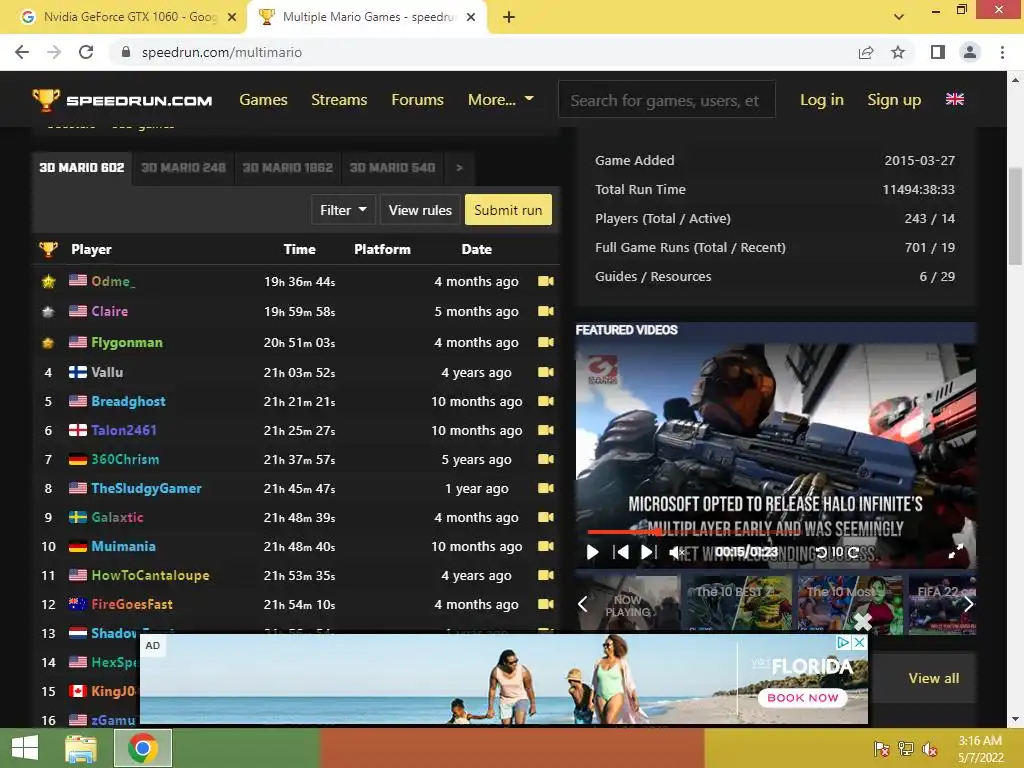Click the BOOK NOW ad button
Image resolution: width=1024 pixels, height=768 pixels.
point(803,697)
